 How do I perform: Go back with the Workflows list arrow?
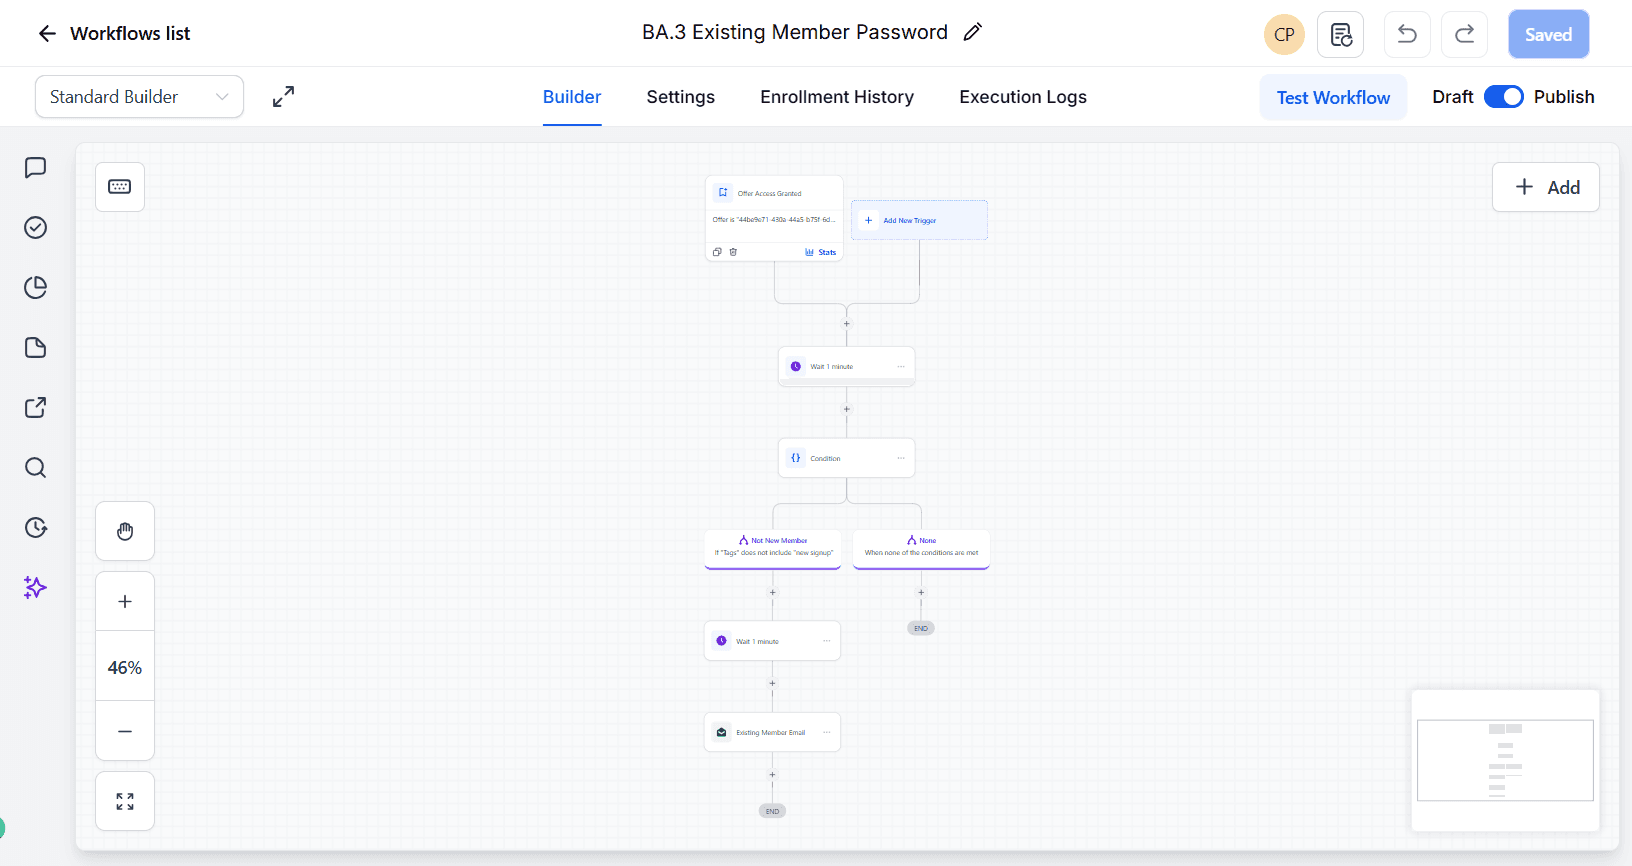click(x=47, y=34)
